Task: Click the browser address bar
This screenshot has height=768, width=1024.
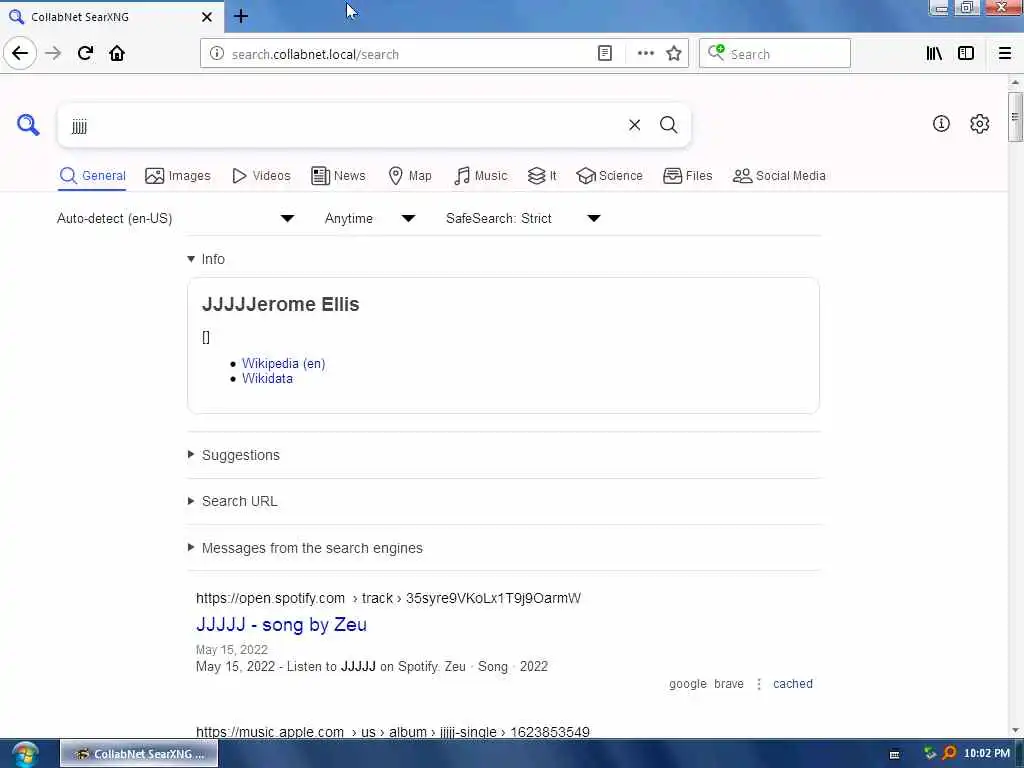Action: (x=411, y=54)
